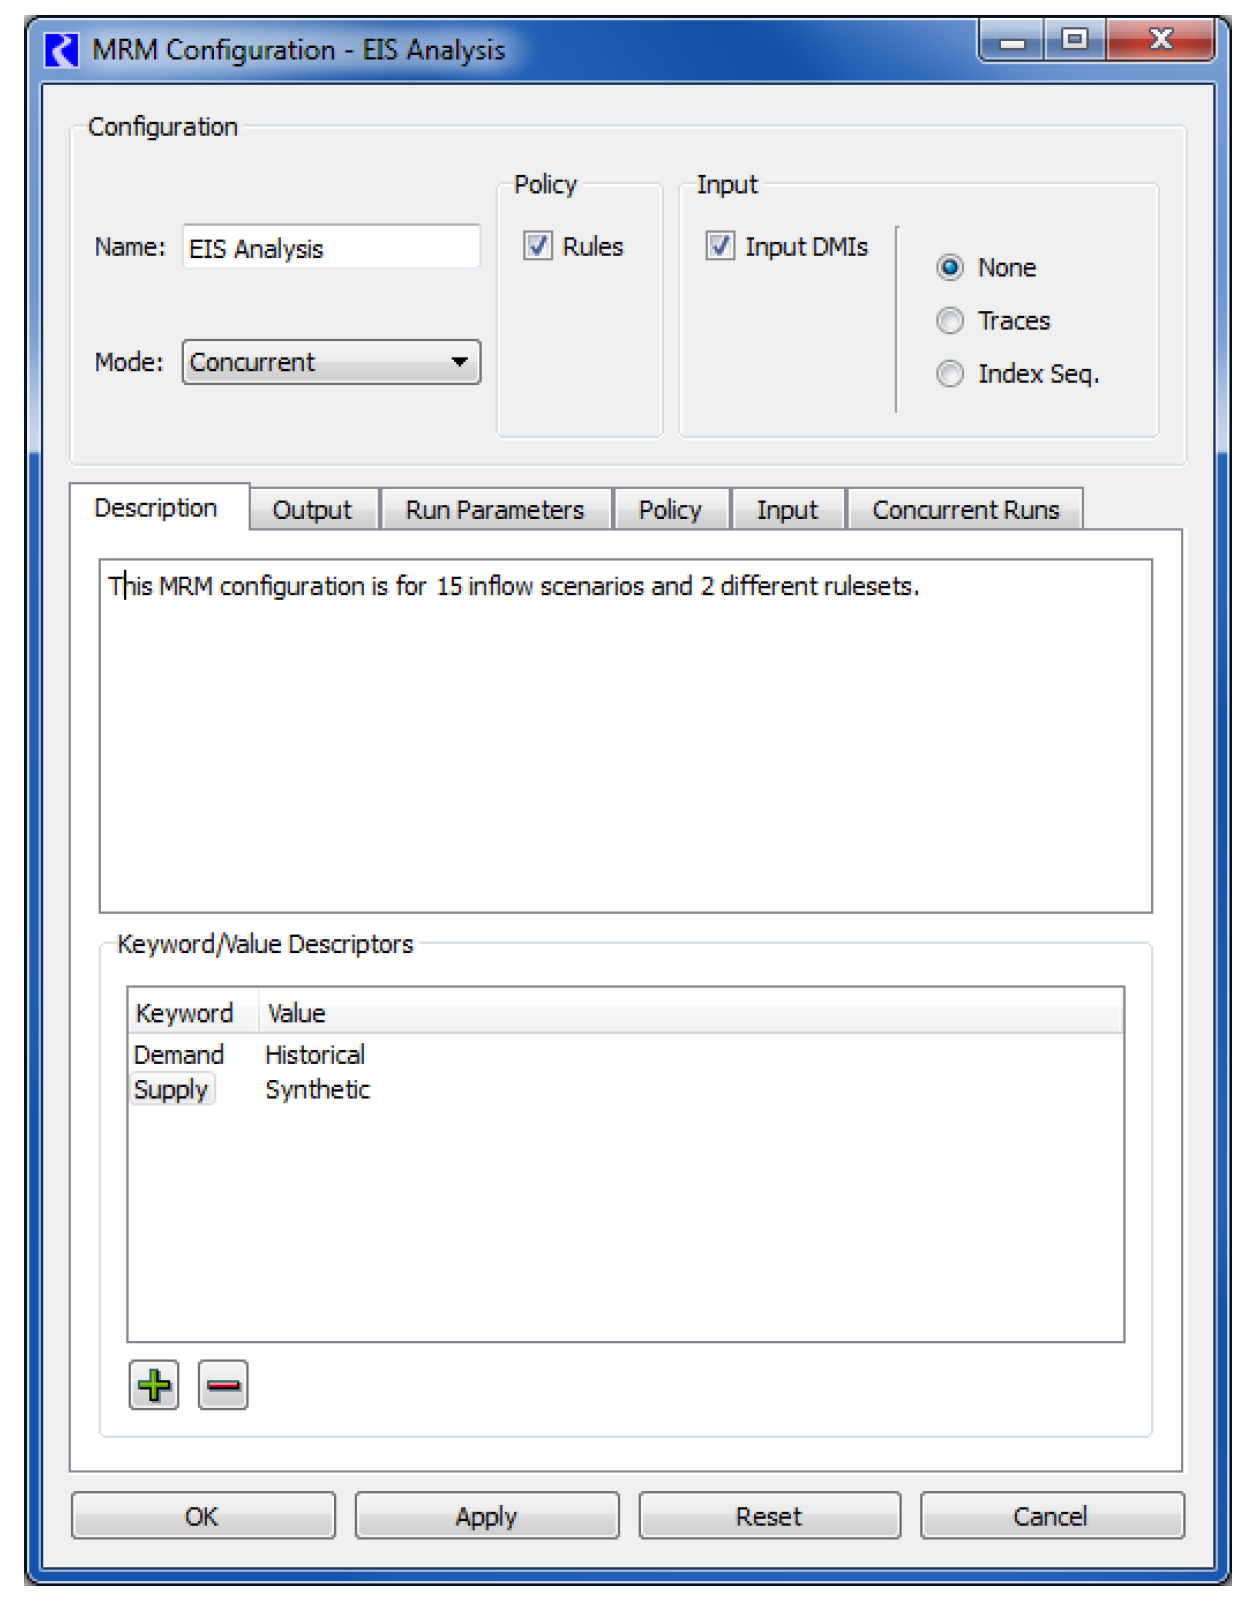Click the RiverWare app icon in title bar
This screenshot has height=1604, width=1253.
tap(62, 49)
